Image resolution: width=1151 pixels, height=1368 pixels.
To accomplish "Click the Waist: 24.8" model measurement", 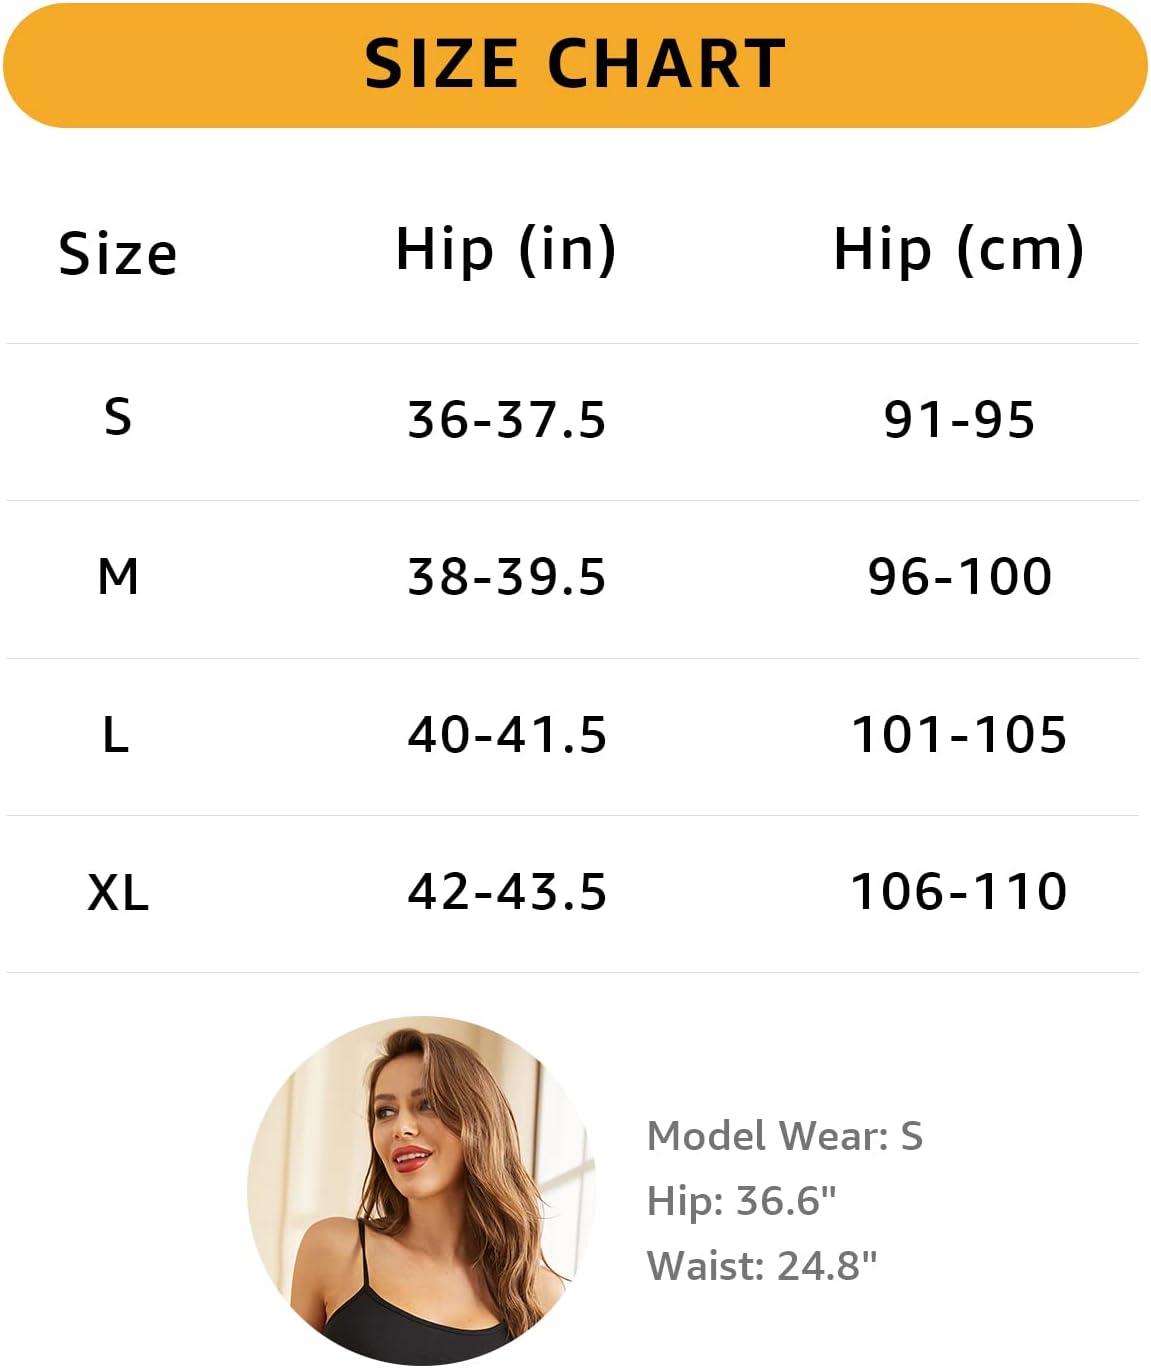I will tap(762, 1266).
